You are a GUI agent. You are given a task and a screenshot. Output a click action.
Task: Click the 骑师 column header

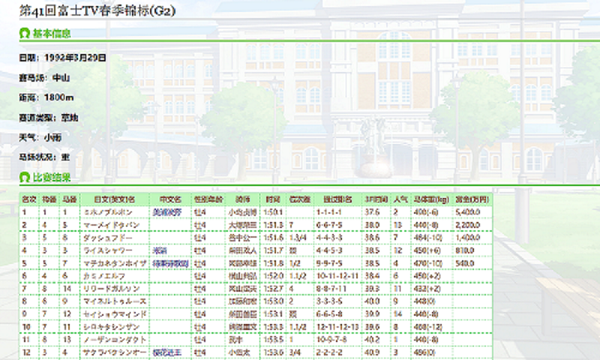[x=243, y=199]
